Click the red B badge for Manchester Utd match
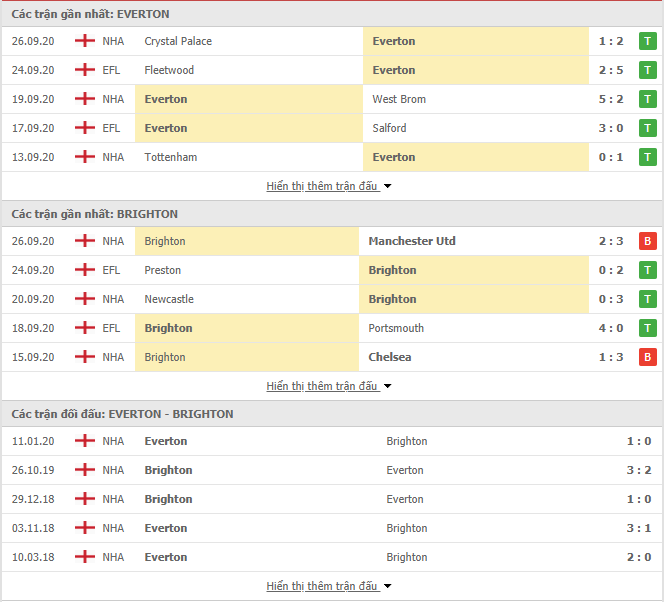This screenshot has height=602, width=664. (x=648, y=241)
